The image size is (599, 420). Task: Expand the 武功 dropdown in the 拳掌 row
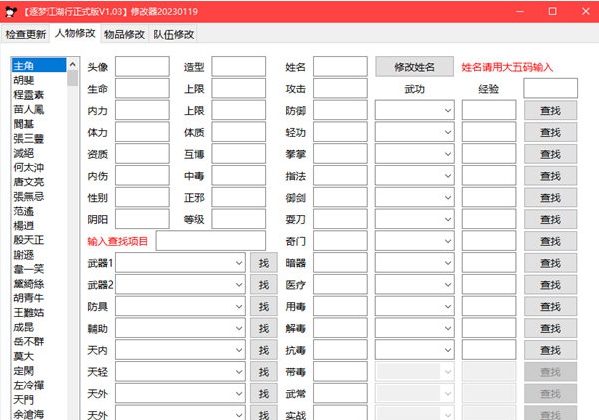[415, 154]
